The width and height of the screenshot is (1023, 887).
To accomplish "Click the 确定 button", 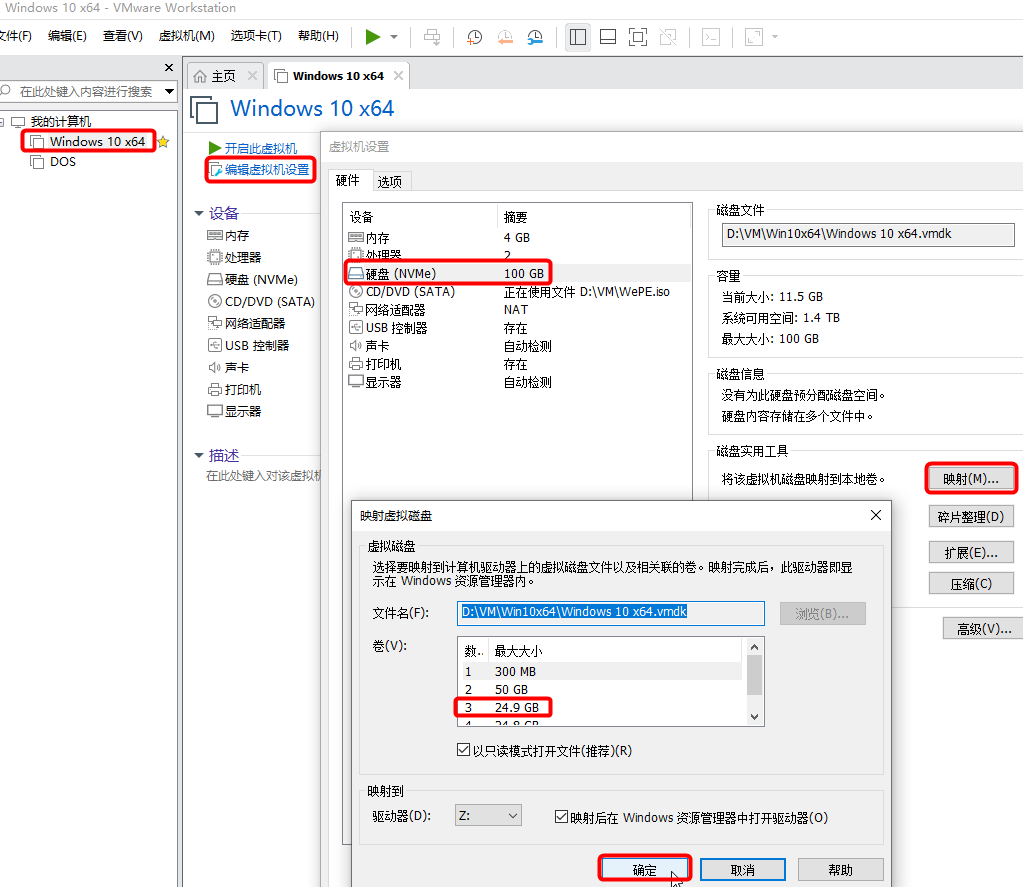I will point(645,870).
